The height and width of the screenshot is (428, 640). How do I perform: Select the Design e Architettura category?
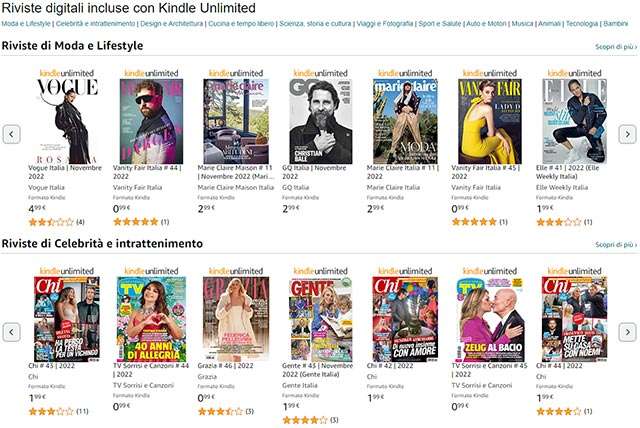coord(171,24)
